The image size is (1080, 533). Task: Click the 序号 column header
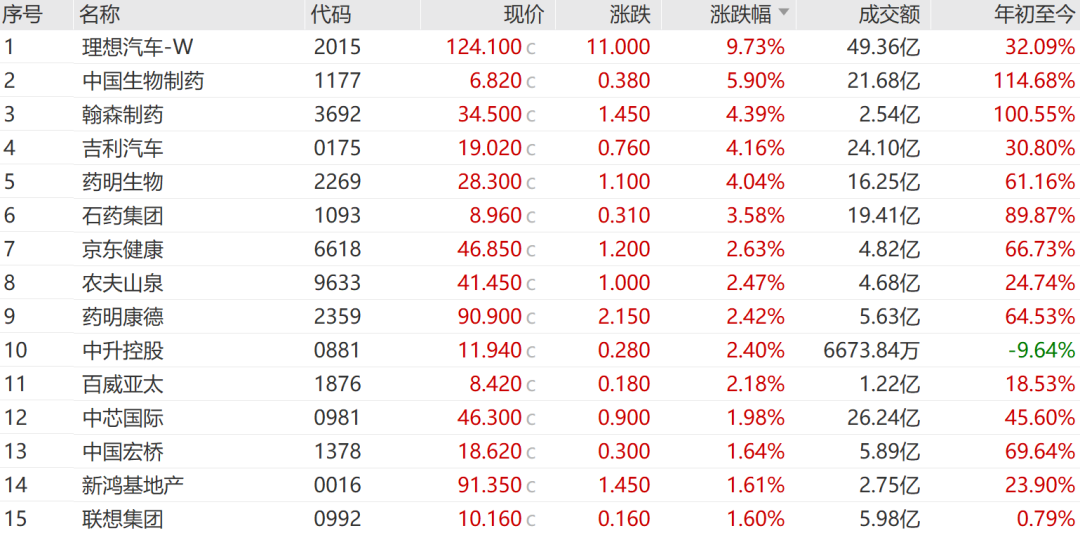coord(22,13)
